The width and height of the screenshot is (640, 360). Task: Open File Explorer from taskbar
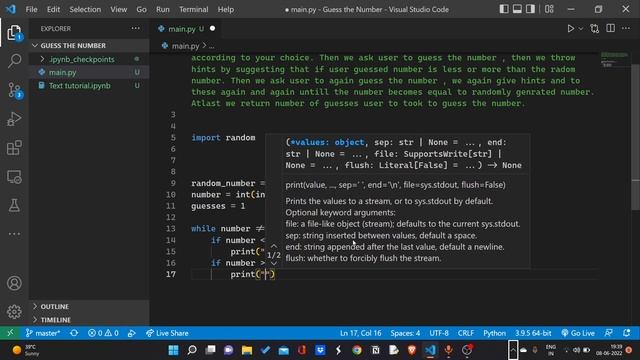[x=247, y=350]
